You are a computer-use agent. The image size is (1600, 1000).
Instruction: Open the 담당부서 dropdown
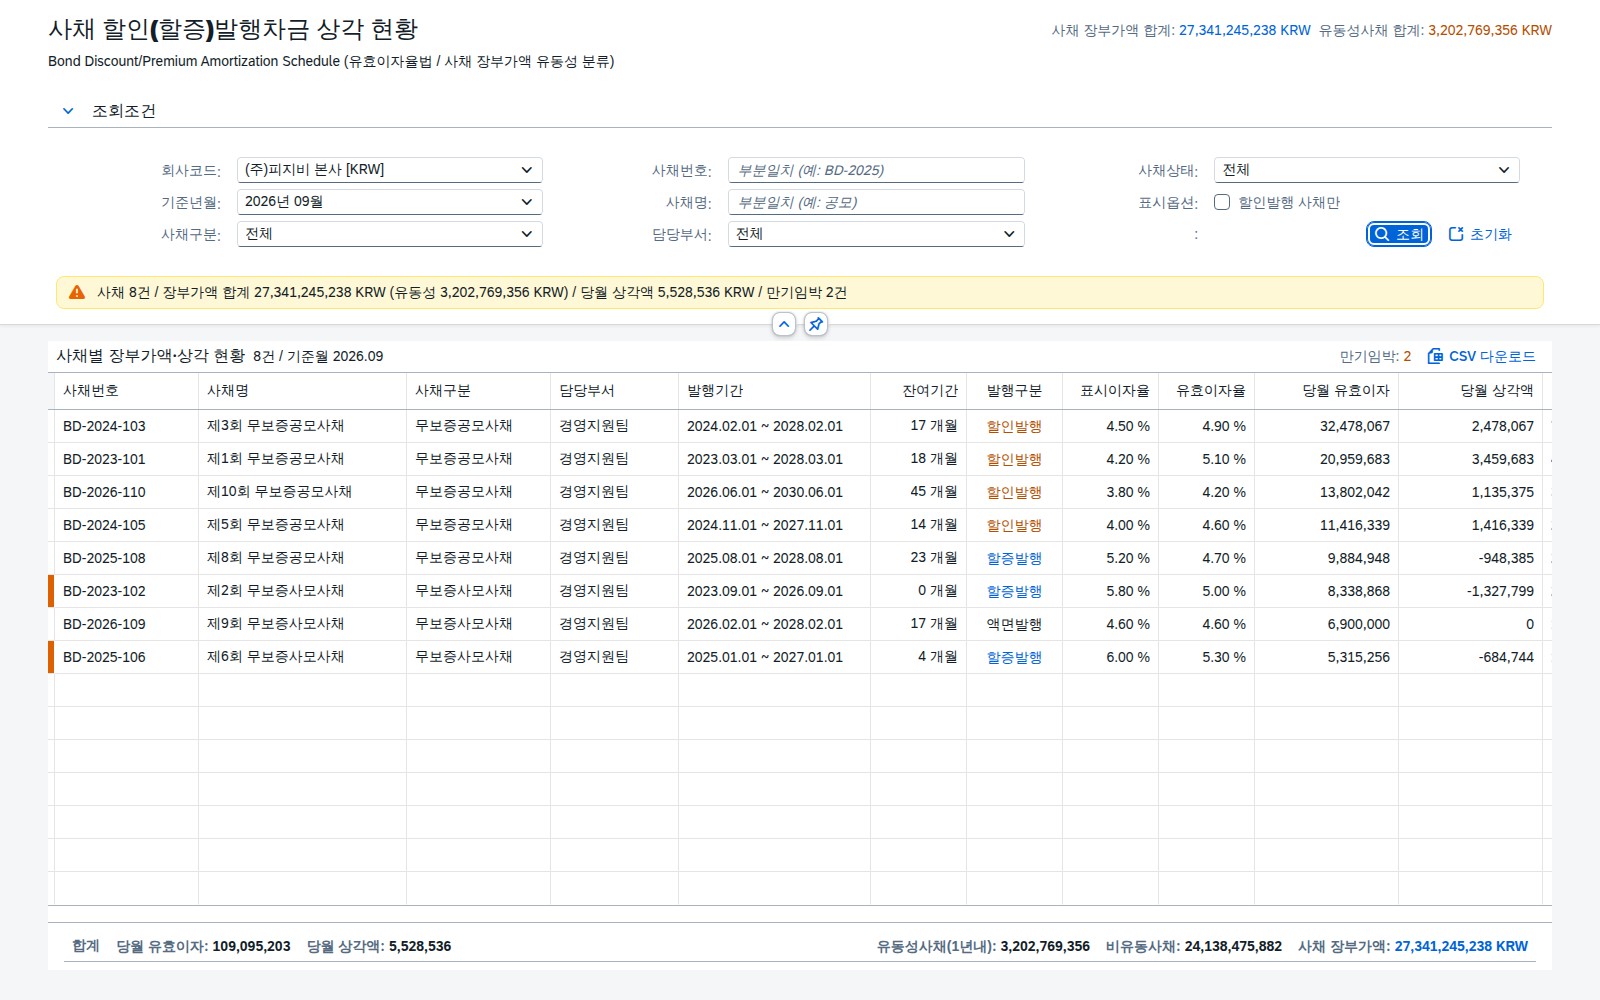click(876, 234)
